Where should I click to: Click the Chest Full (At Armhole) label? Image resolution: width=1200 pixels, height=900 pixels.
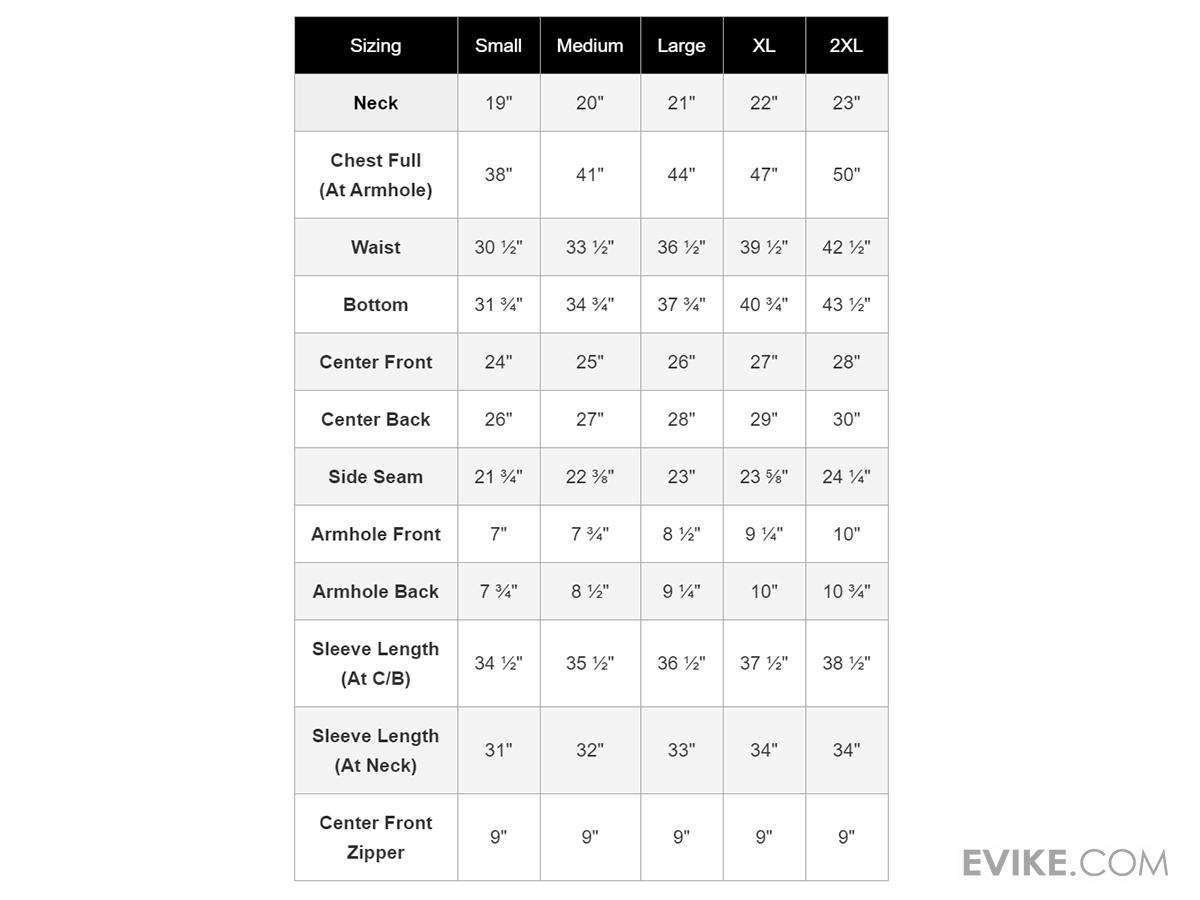[x=376, y=175]
